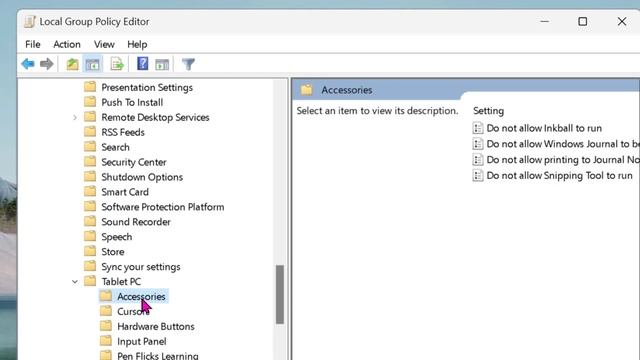Click the Store folder icon

click(x=90, y=251)
